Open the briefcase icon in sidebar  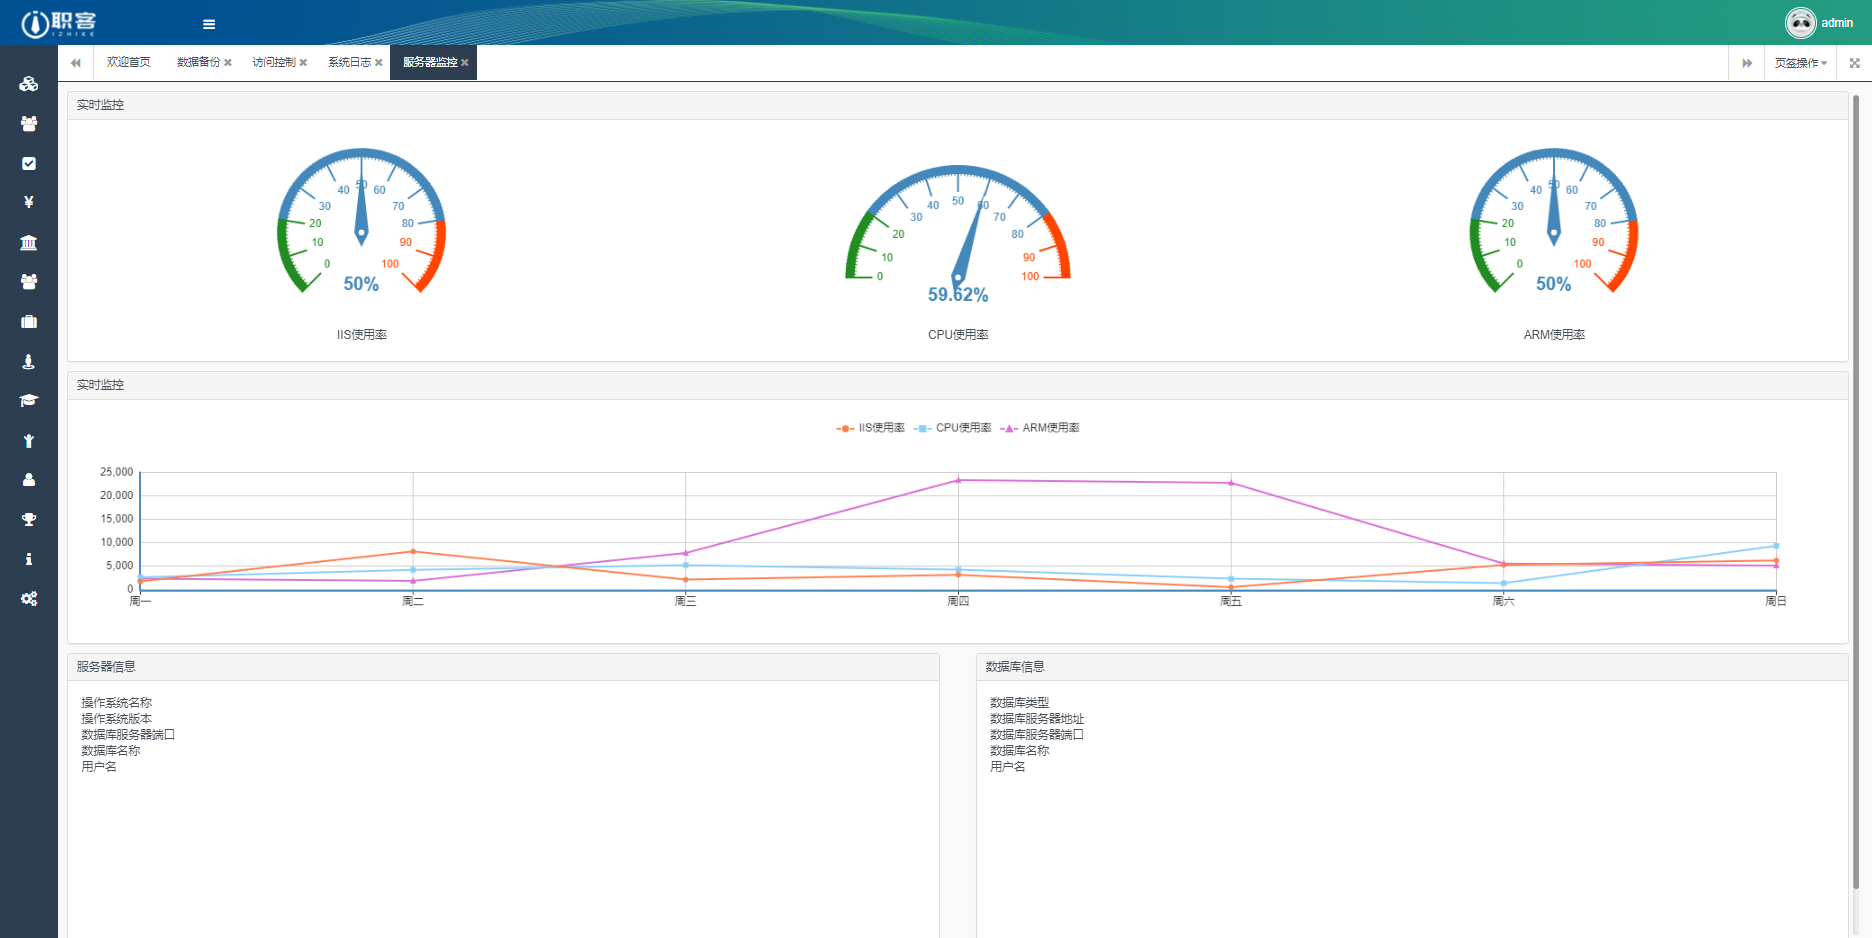(x=28, y=321)
